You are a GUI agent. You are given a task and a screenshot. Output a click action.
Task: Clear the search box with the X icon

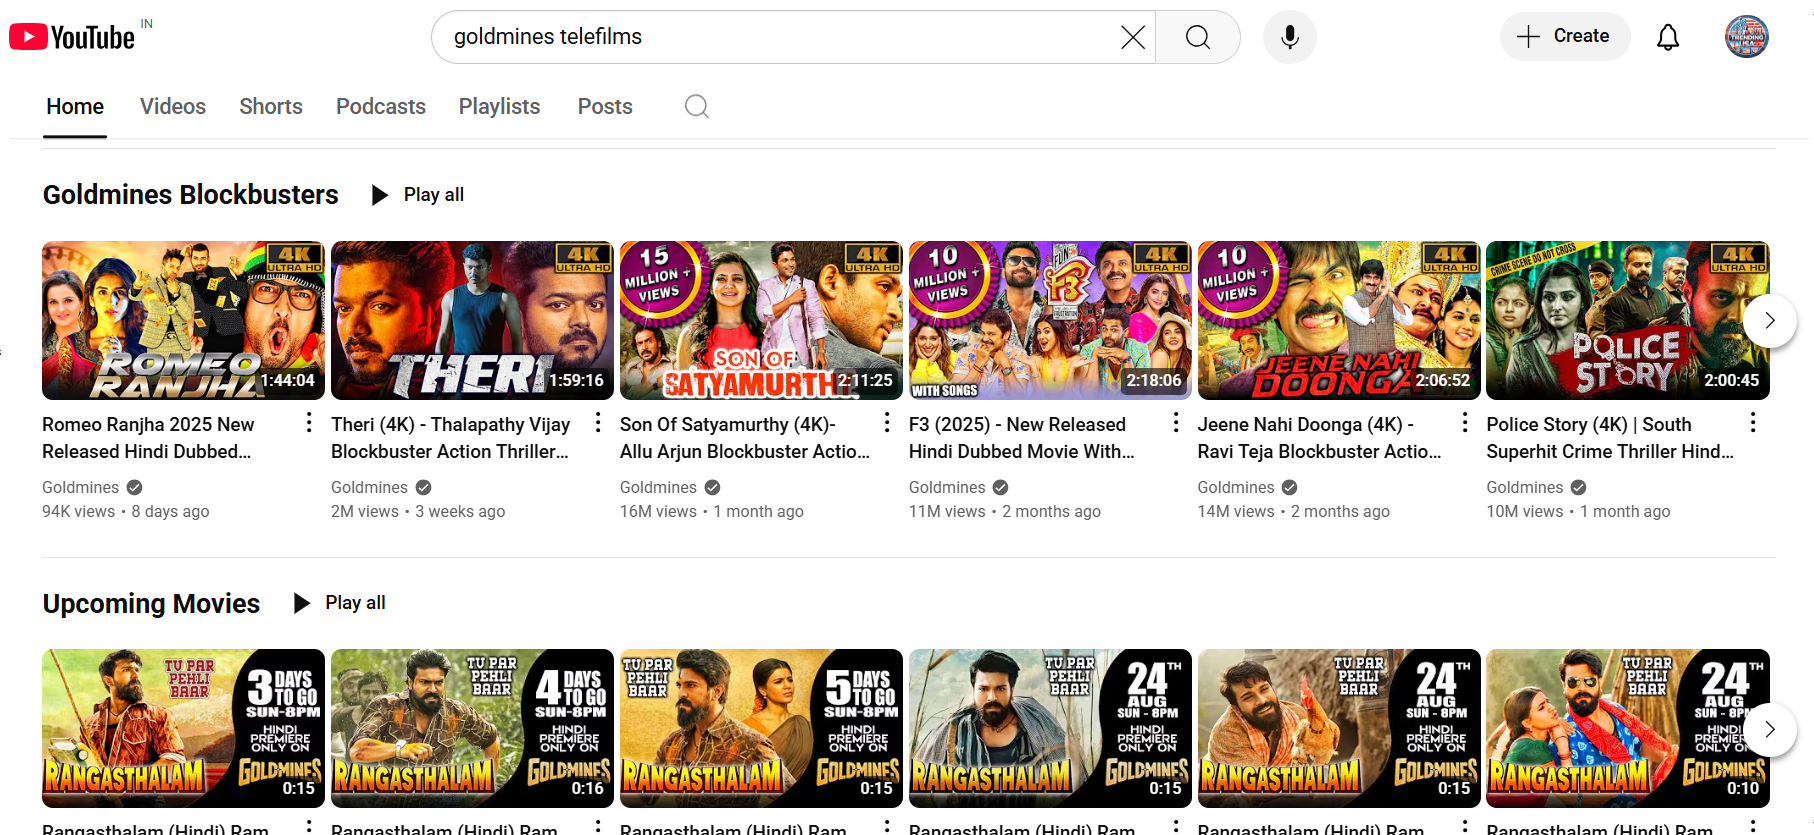(x=1133, y=38)
